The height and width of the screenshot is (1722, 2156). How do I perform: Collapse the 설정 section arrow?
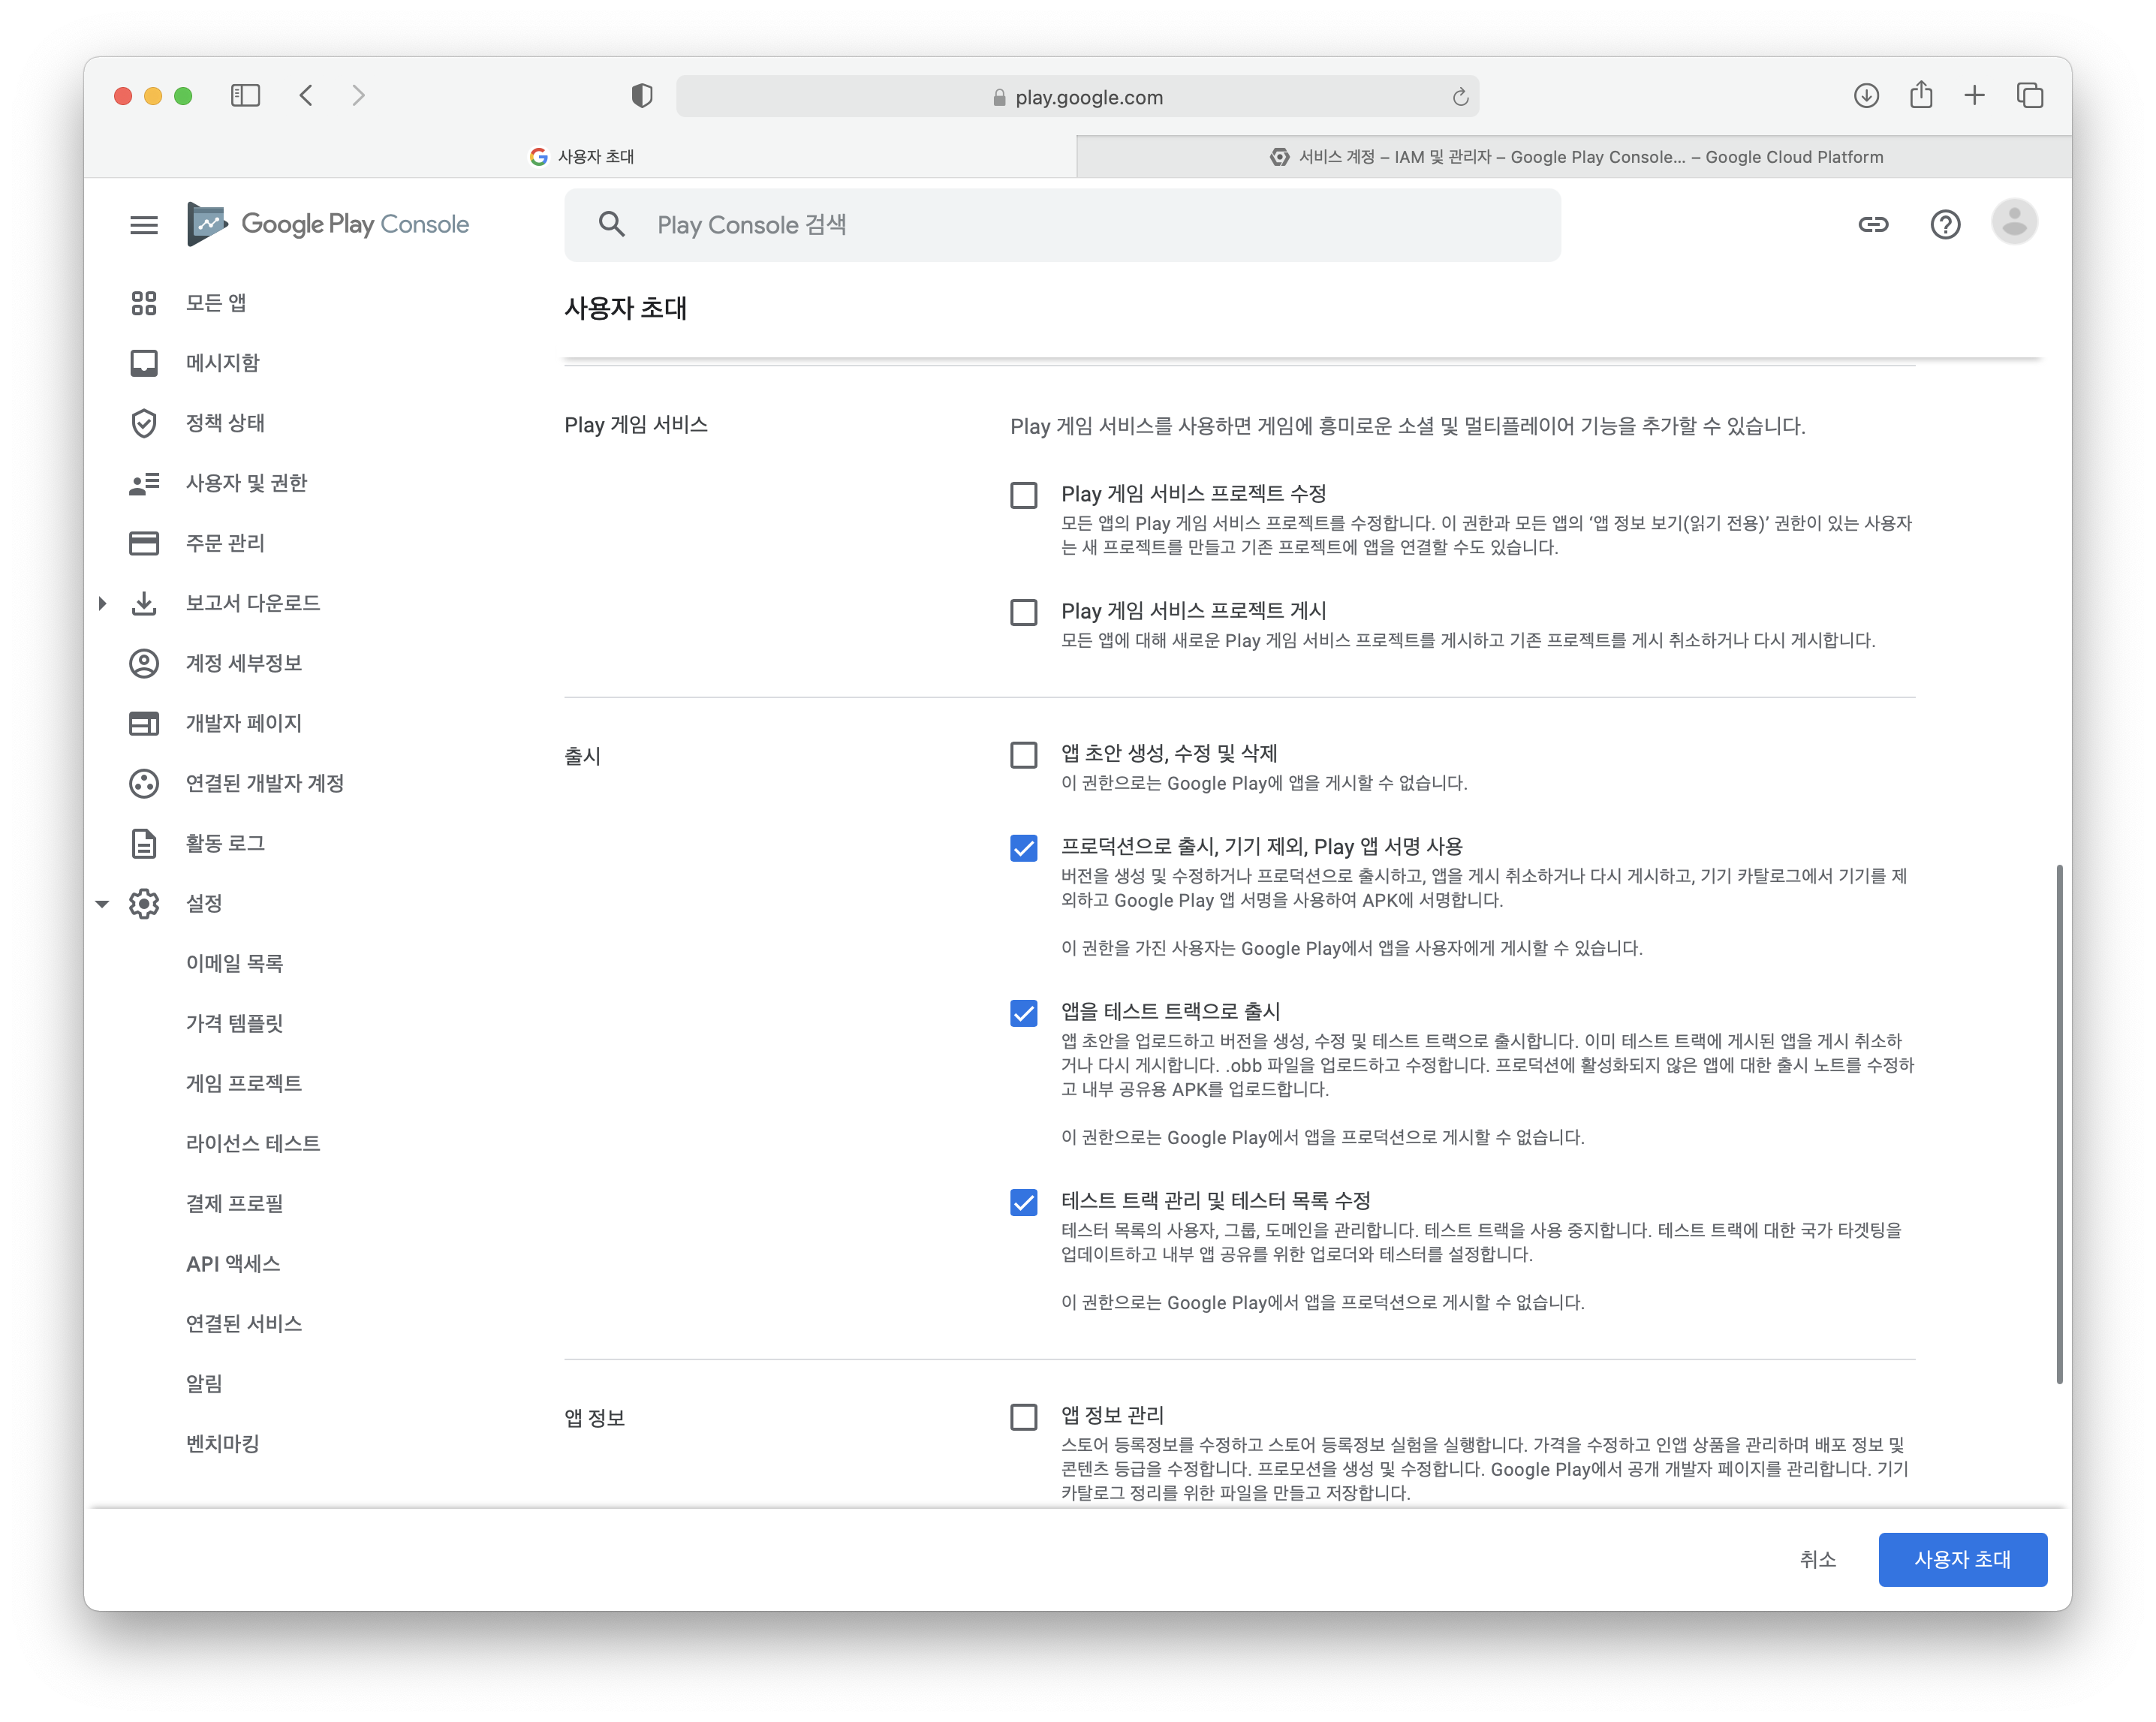102,904
